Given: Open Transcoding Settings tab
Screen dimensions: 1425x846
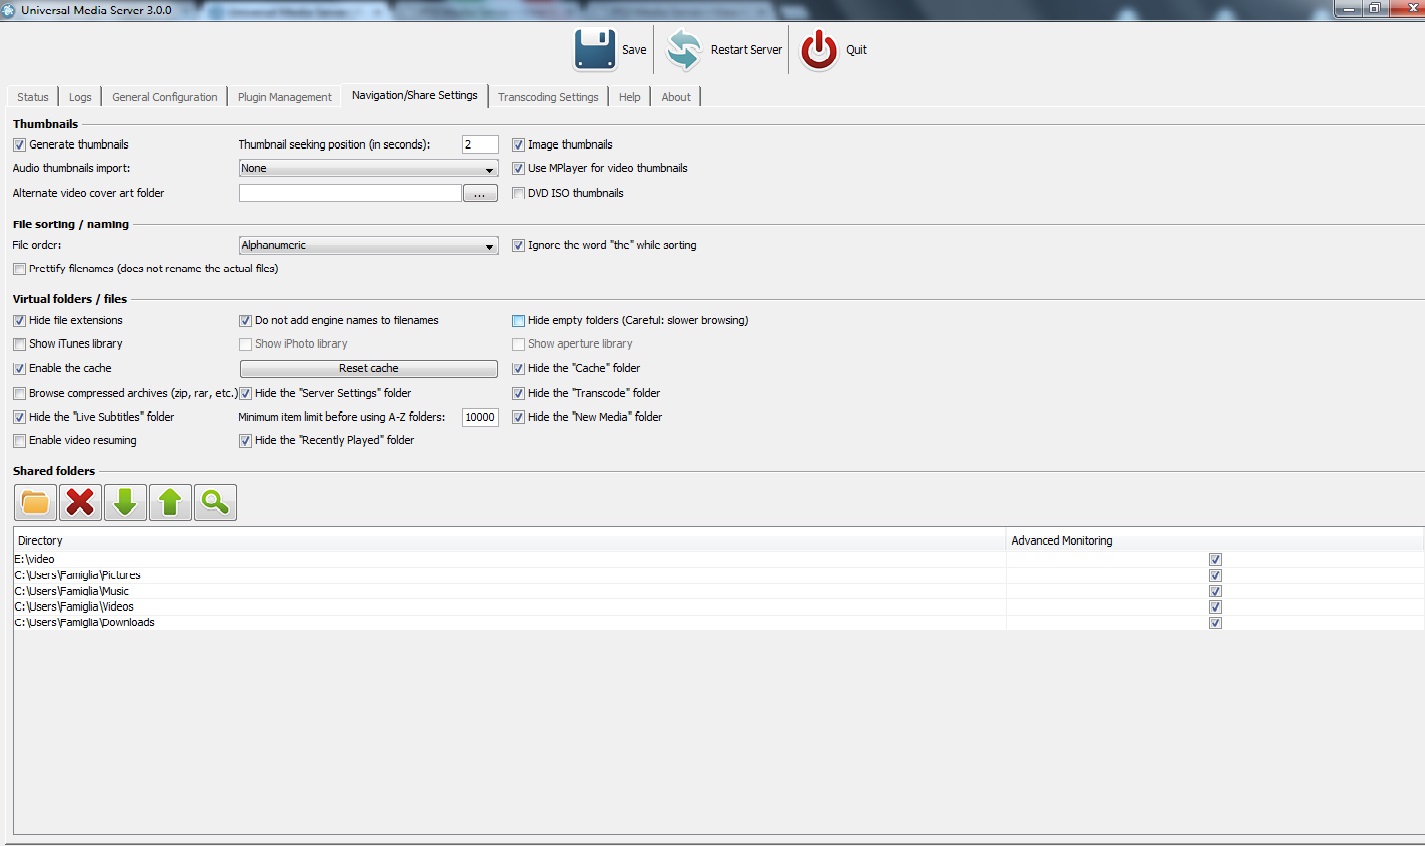Looking at the screenshot, I should pos(548,97).
